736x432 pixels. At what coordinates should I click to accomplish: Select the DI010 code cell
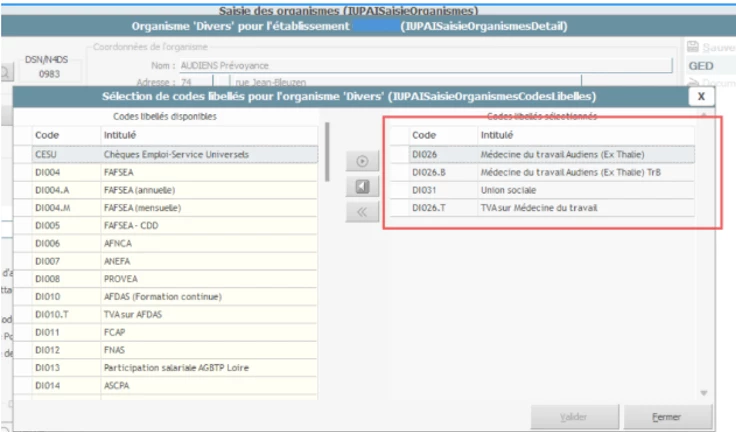66,297
